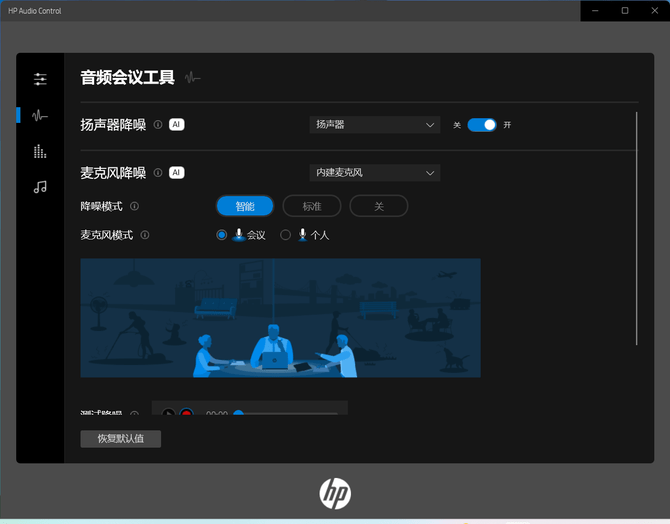Click the 扬声器降噪 section label
The width and height of the screenshot is (670, 524).
113,124
